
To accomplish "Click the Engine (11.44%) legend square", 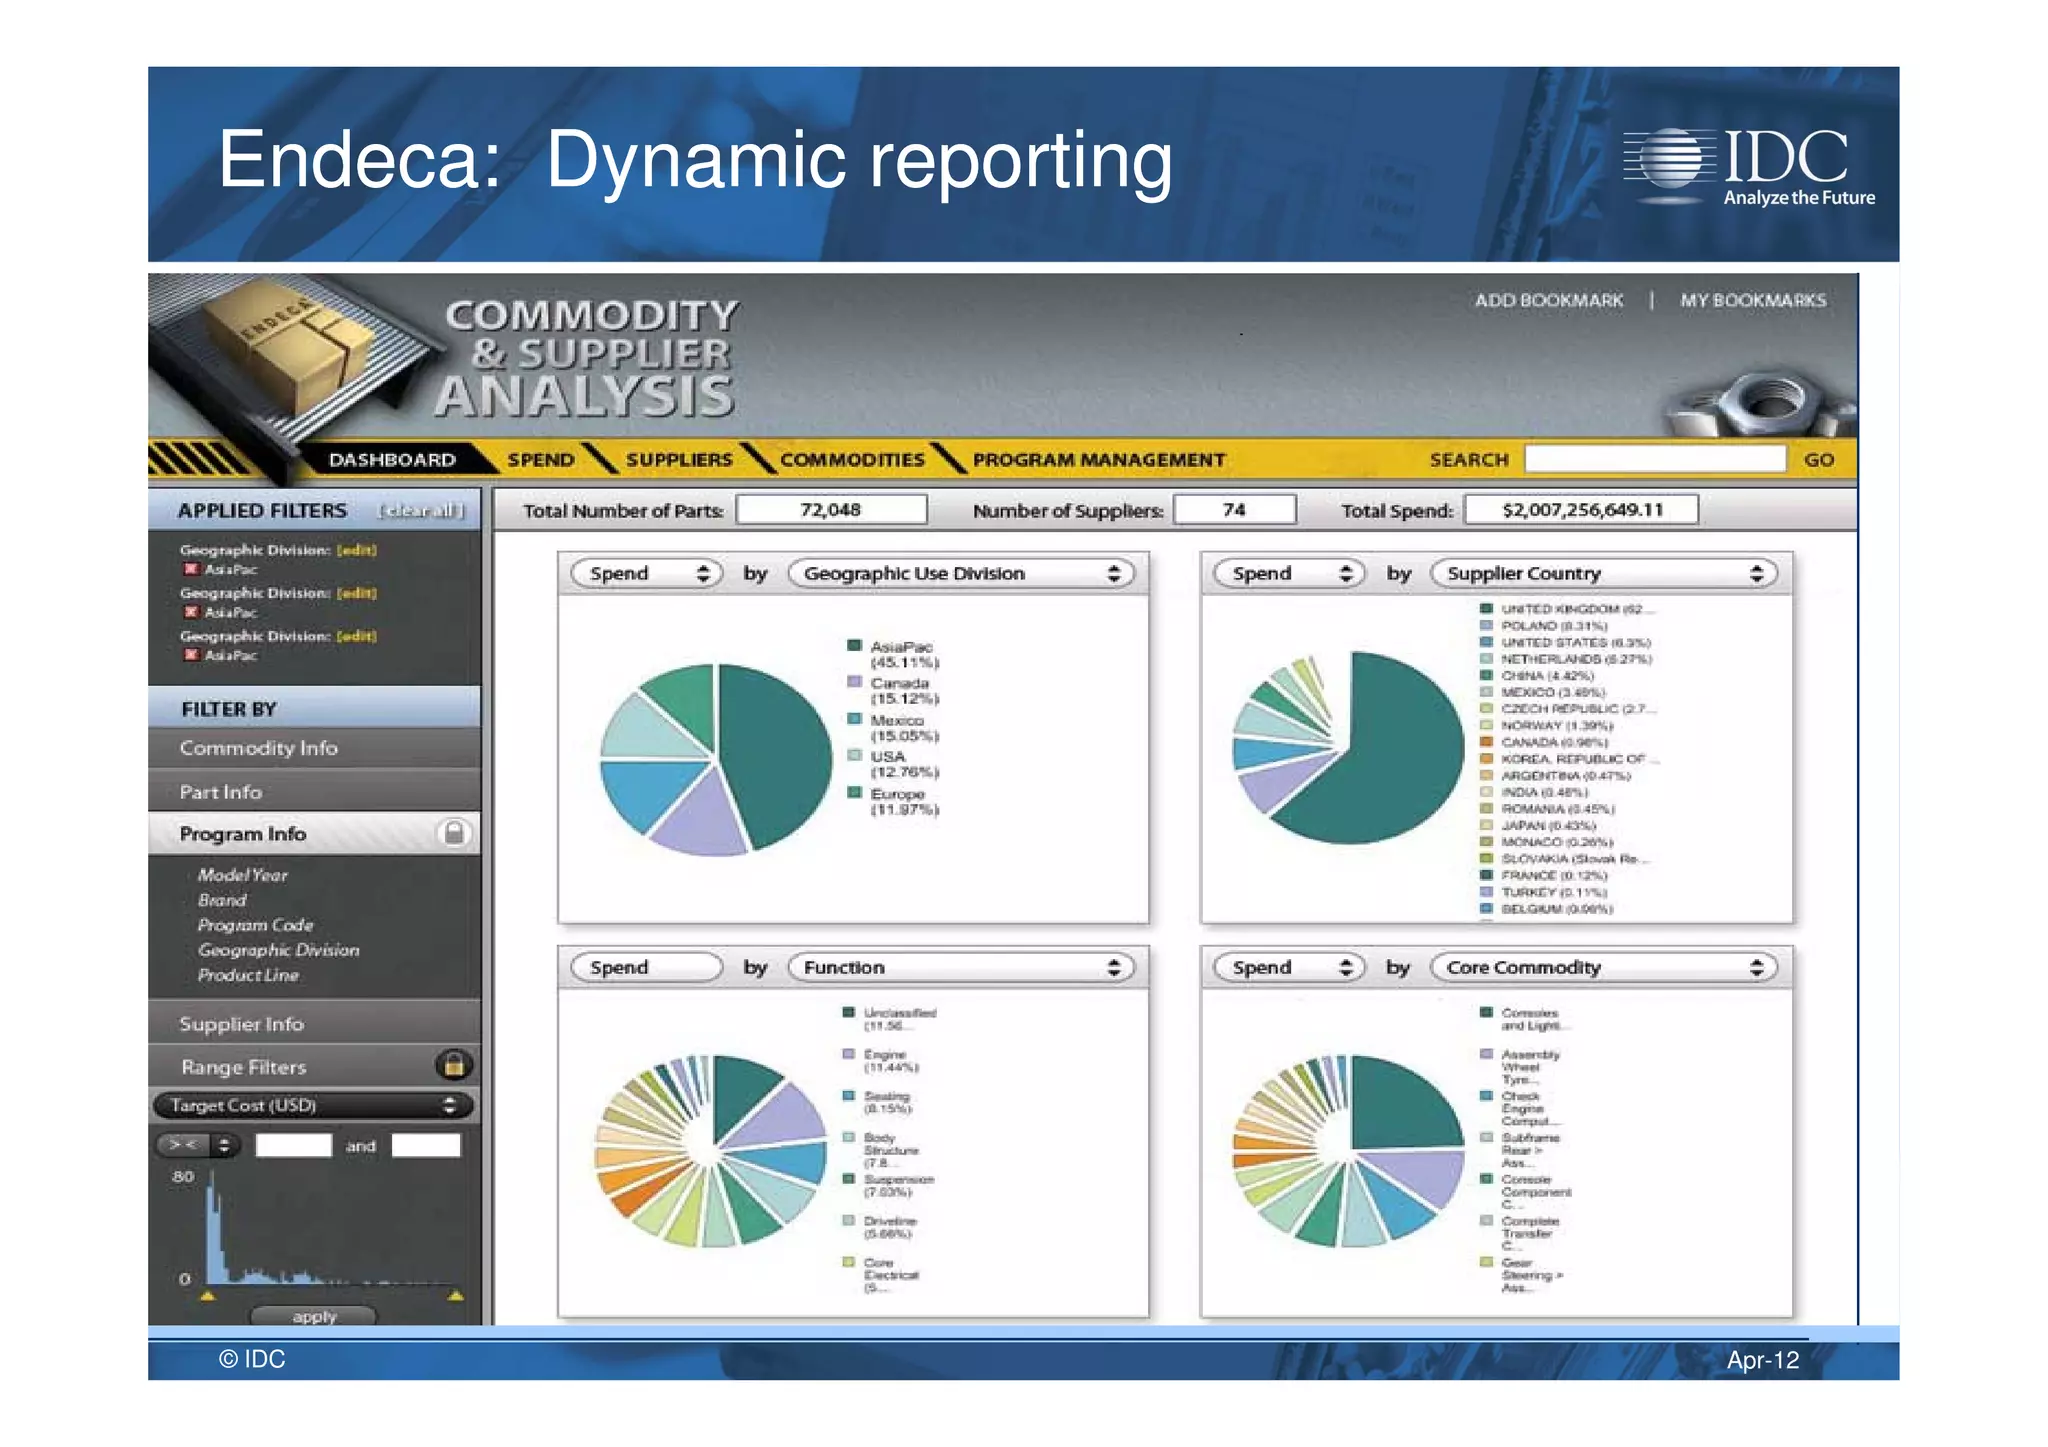I will point(848,1054).
